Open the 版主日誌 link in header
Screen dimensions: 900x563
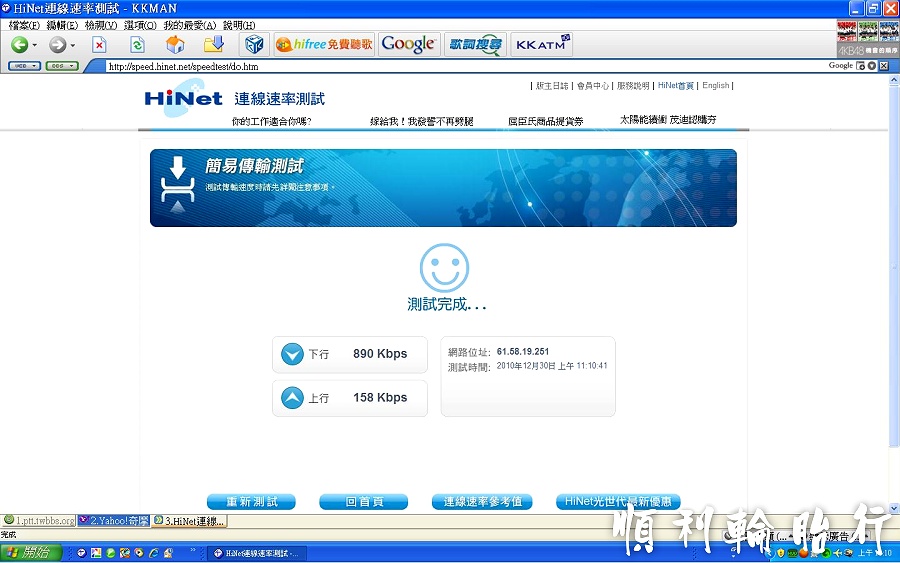pos(552,86)
